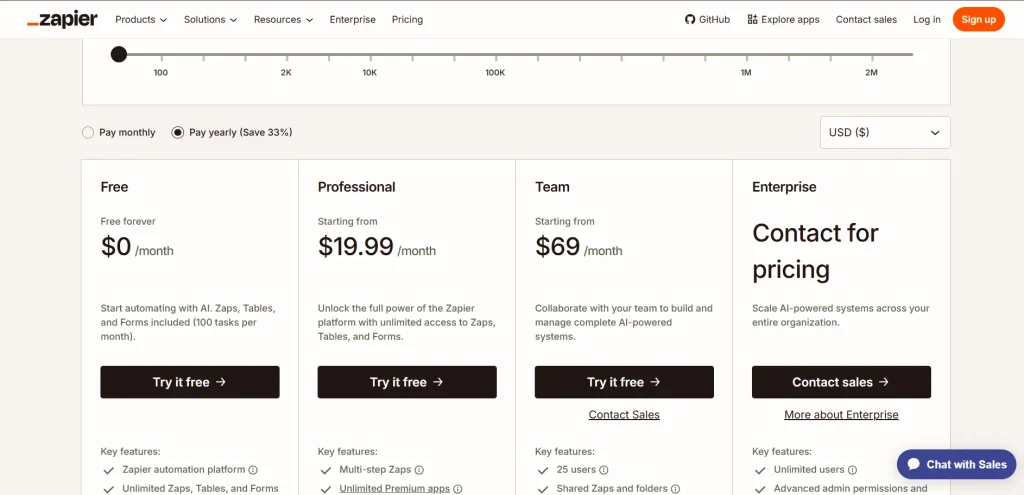Open More about Enterprise link
The height and width of the screenshot is (495, 1024).
tap(841, 415)
